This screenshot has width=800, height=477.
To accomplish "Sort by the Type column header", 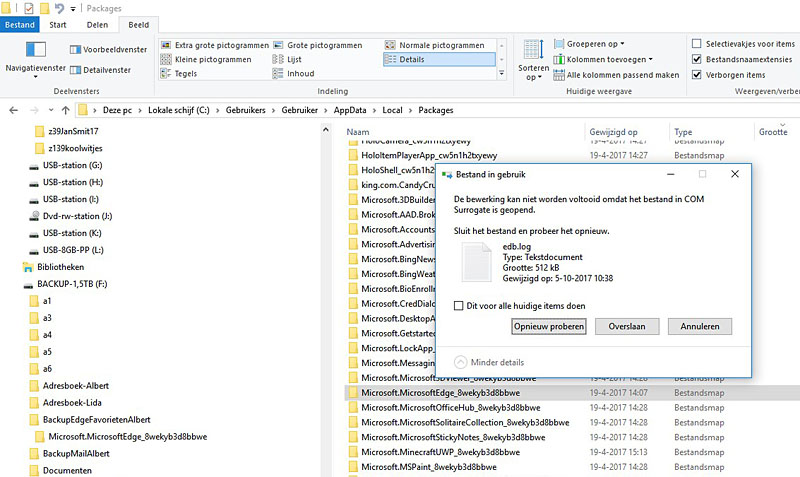I will (x=683, y=132).
